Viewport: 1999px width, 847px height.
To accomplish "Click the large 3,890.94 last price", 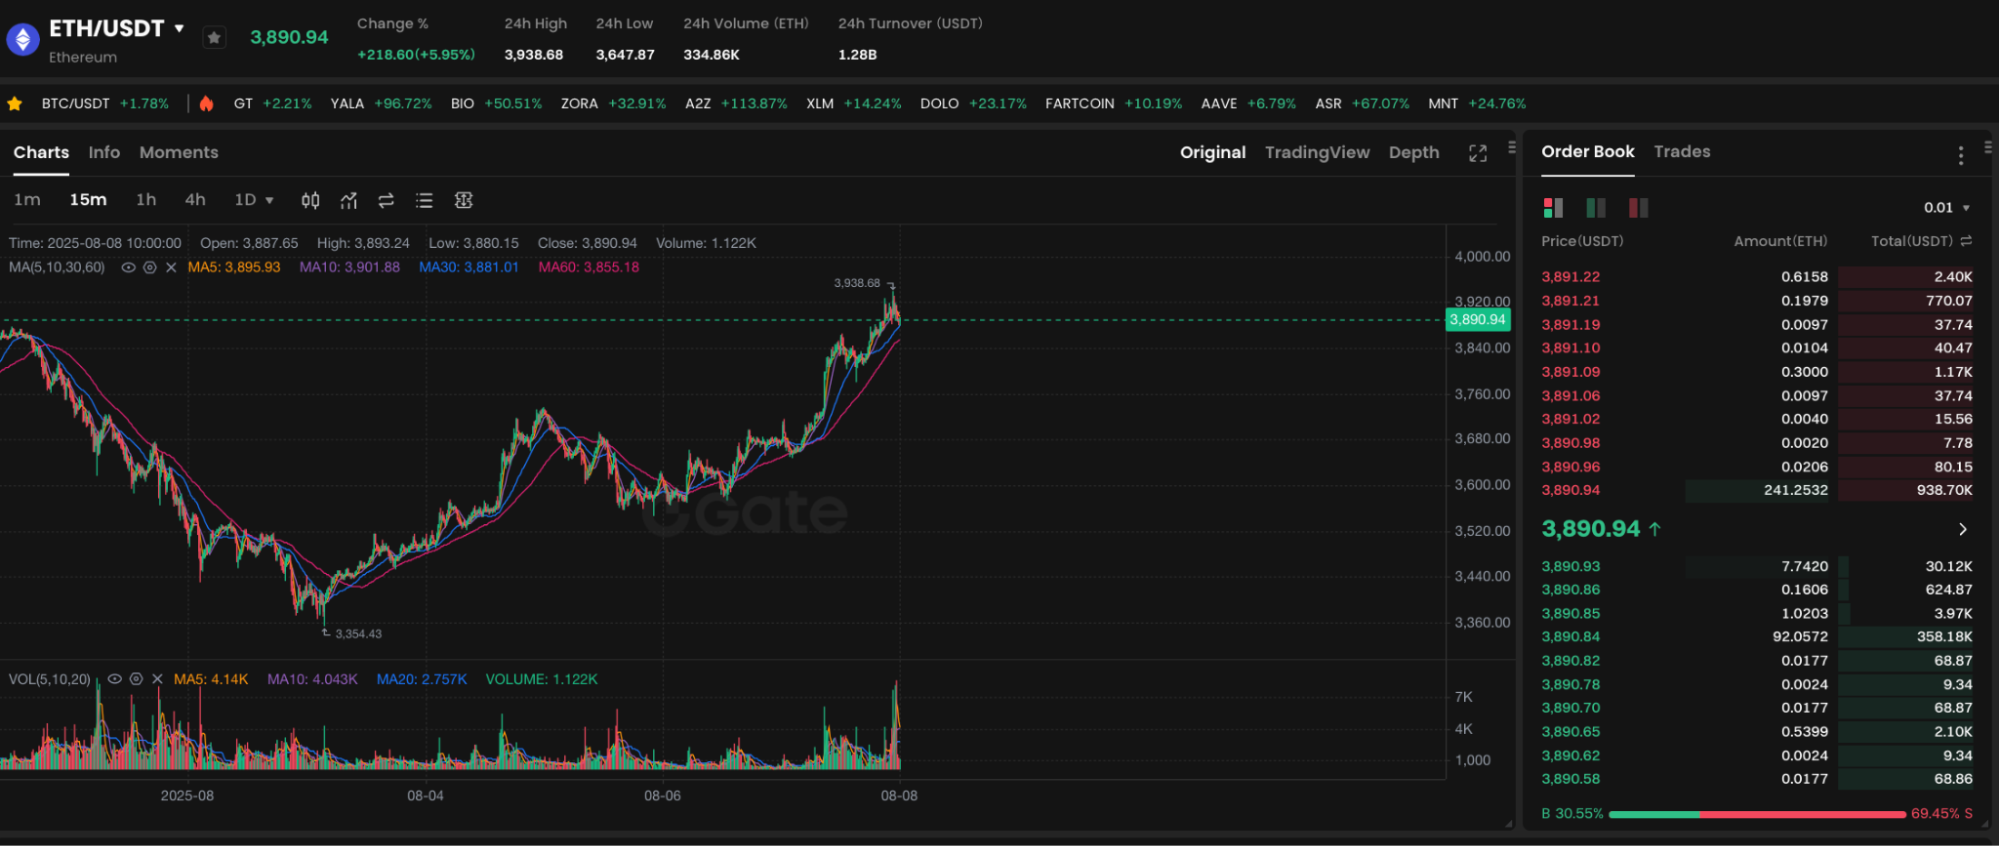I will click(x=1590, y=529).
